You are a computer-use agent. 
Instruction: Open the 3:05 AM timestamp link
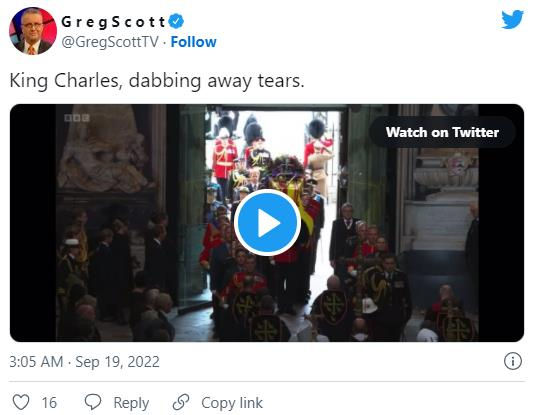36,362
